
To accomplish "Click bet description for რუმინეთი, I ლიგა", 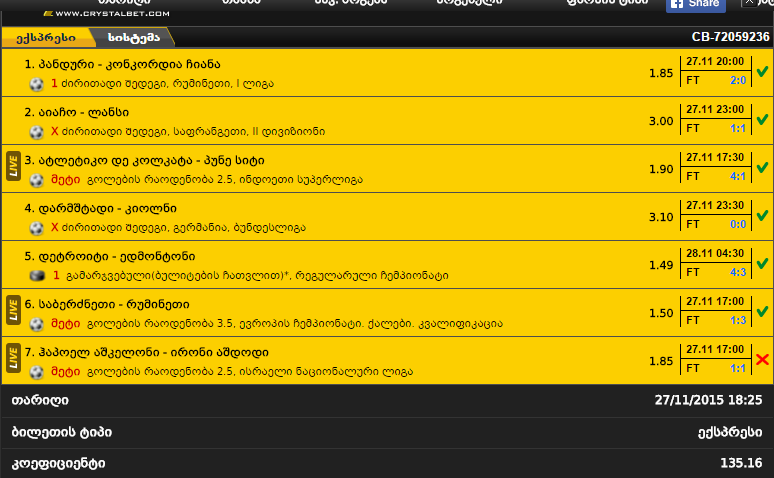I will click(162, 83).
